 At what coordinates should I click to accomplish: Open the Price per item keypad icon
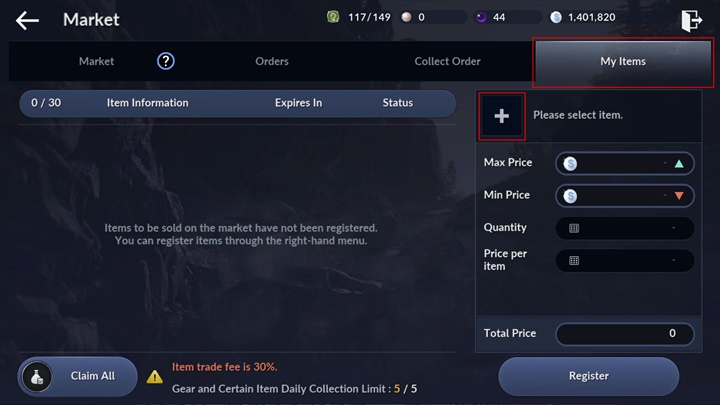pyautogui.click(x=574, y=260)
